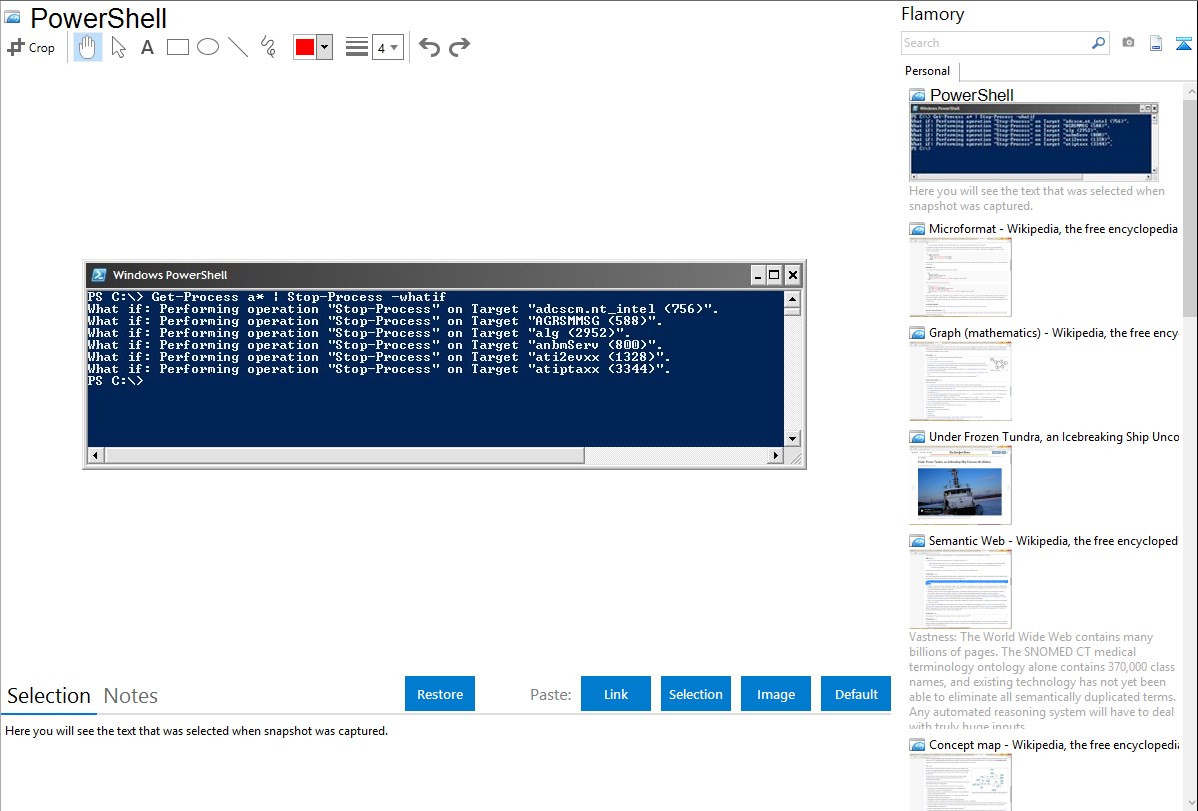The height and width of the screenshot is (811, 1198).
Task: Open the line width 4 dropdown
Action: tap(387, 47)
